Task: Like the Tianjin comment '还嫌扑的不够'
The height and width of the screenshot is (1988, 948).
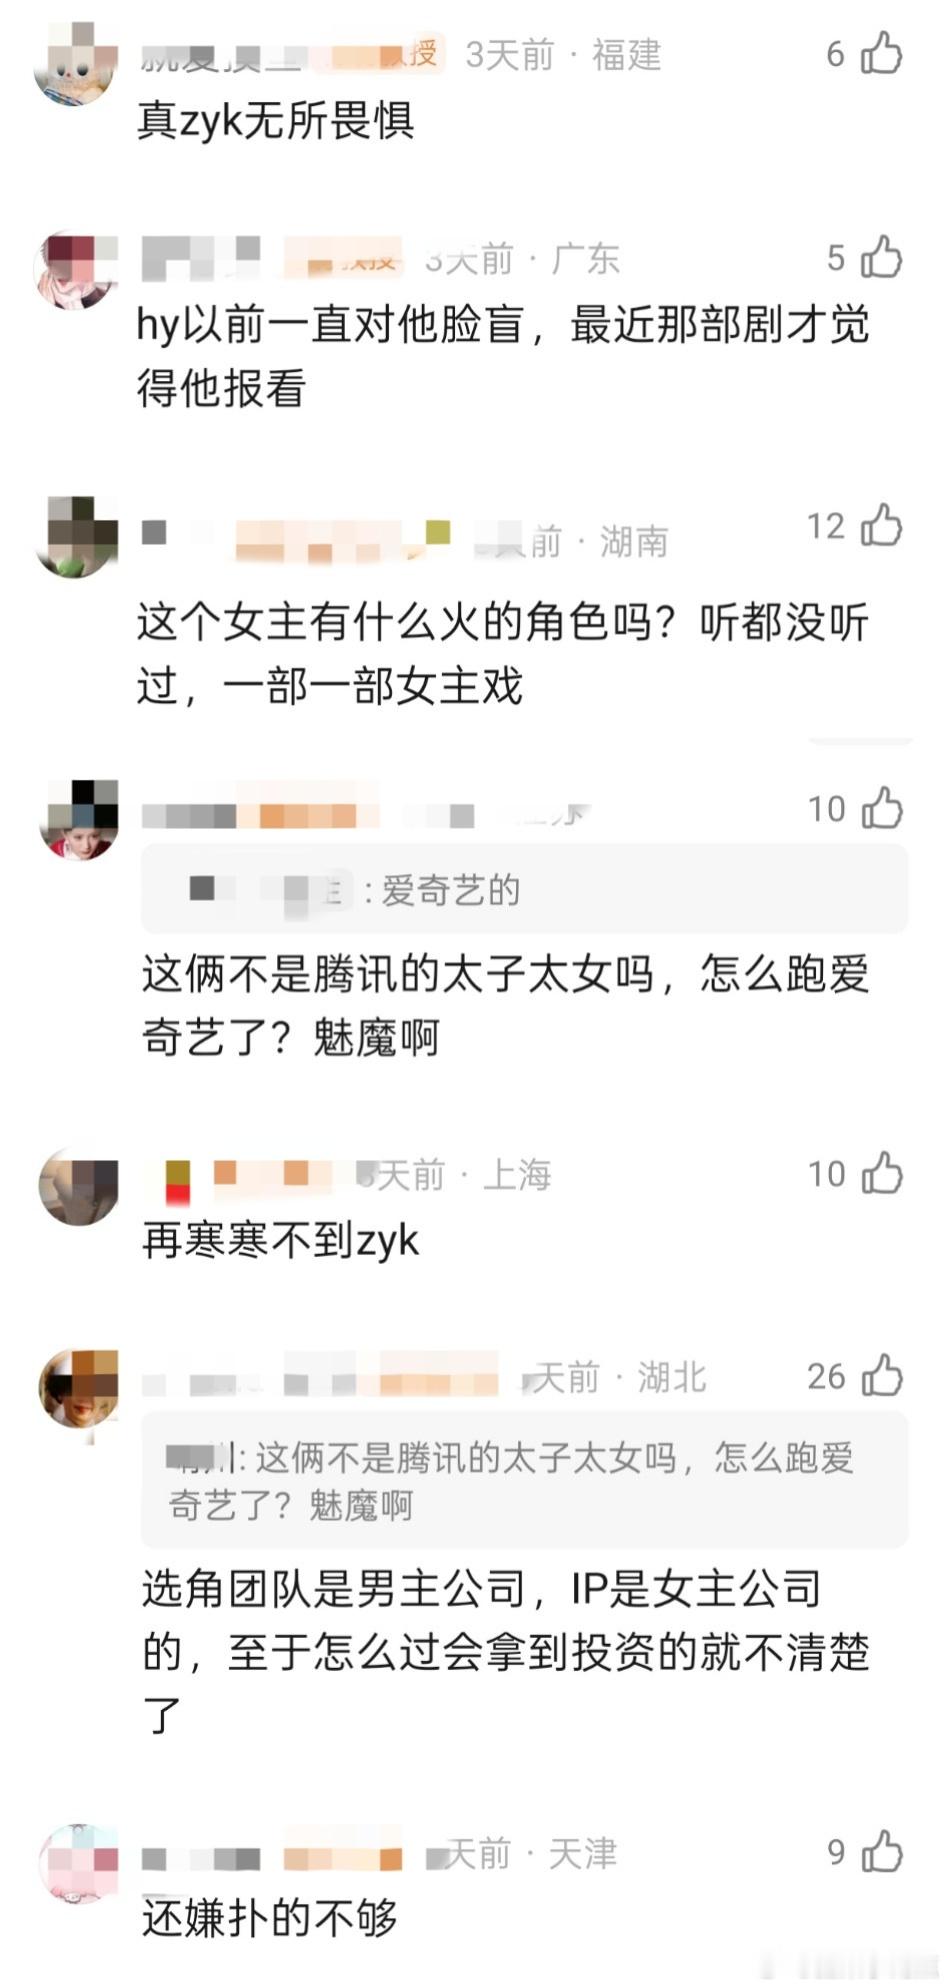Action: click(881, 1852)
